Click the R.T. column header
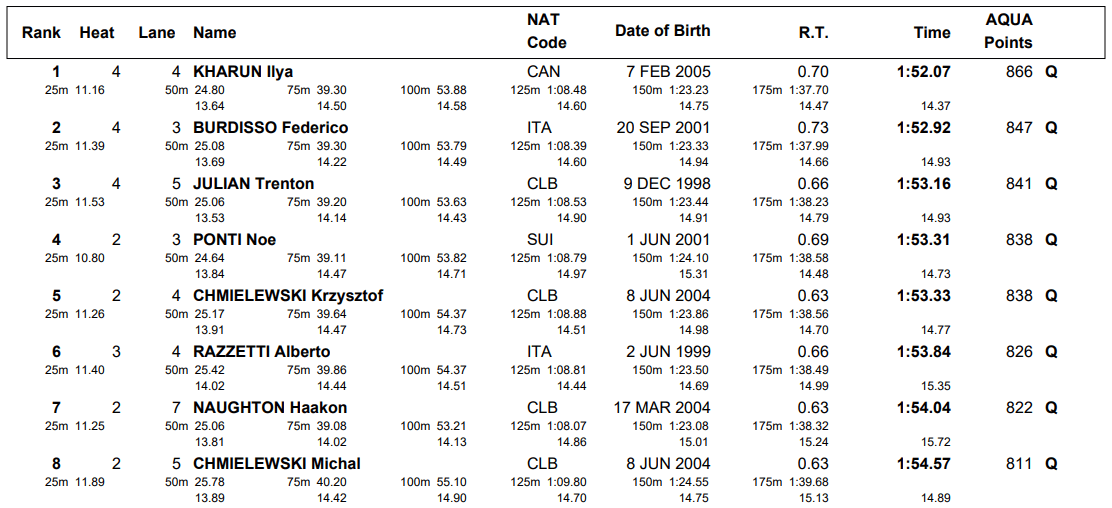This screenshot has height=508, width=1112. pyautogui.click(x=813, y=32)
